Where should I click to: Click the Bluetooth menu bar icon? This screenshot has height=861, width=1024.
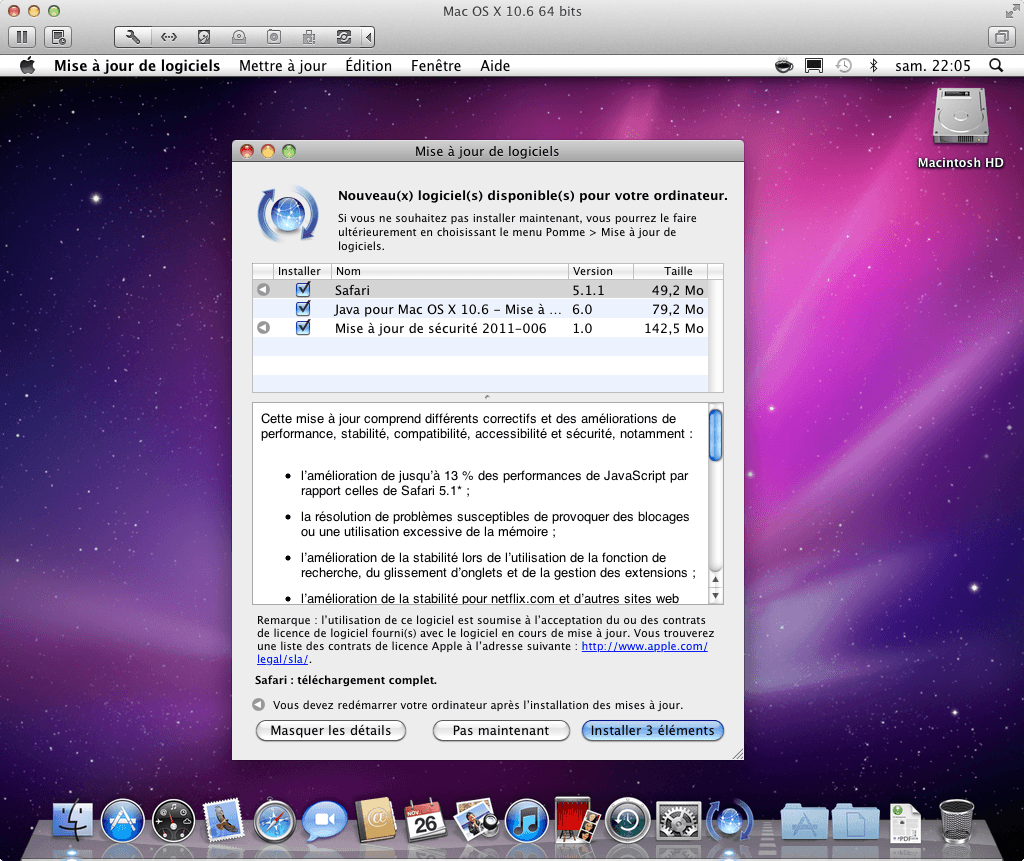(874, 65)
